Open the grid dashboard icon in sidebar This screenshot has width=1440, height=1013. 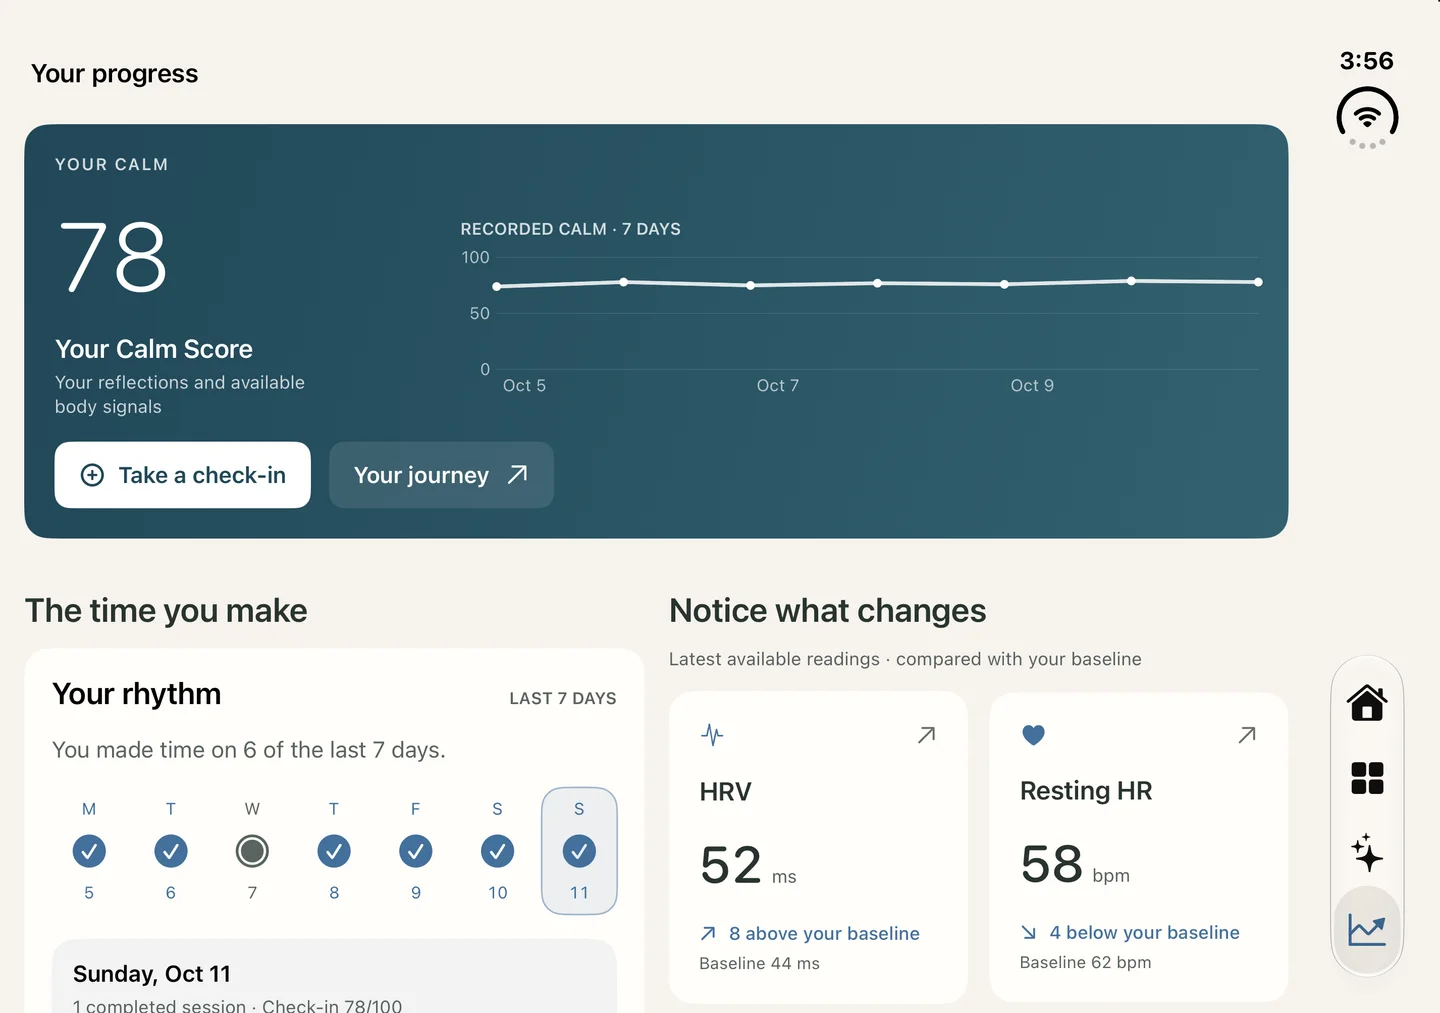(1367, 778)
